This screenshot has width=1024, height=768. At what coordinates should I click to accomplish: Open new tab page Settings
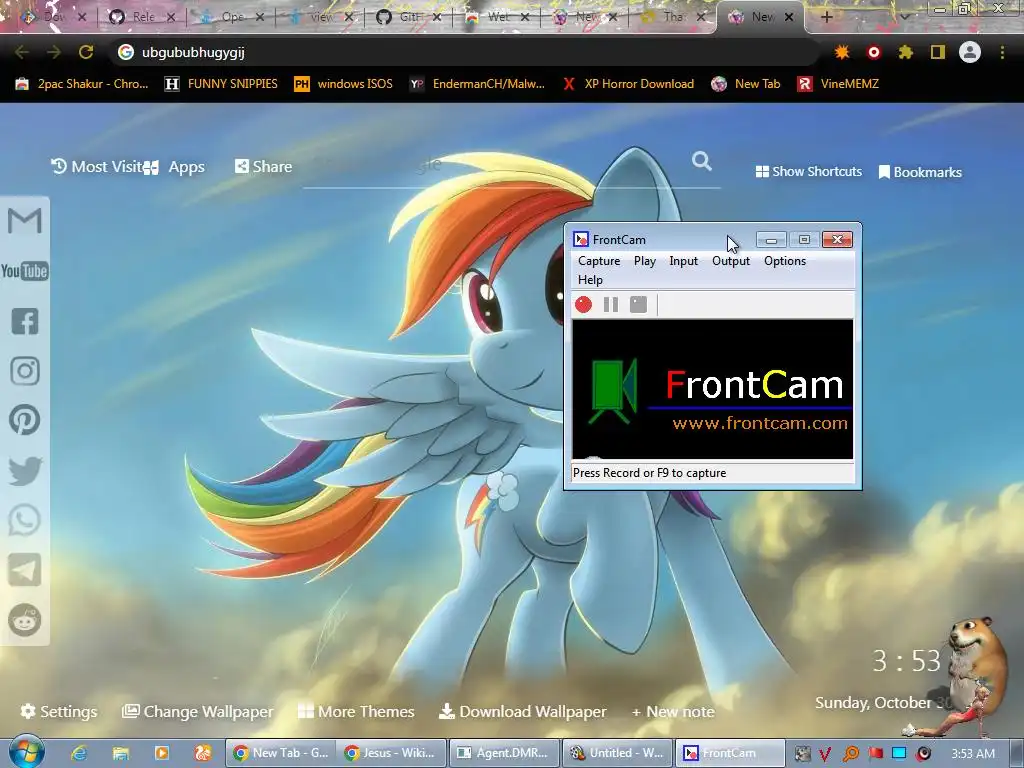point(59,711)
